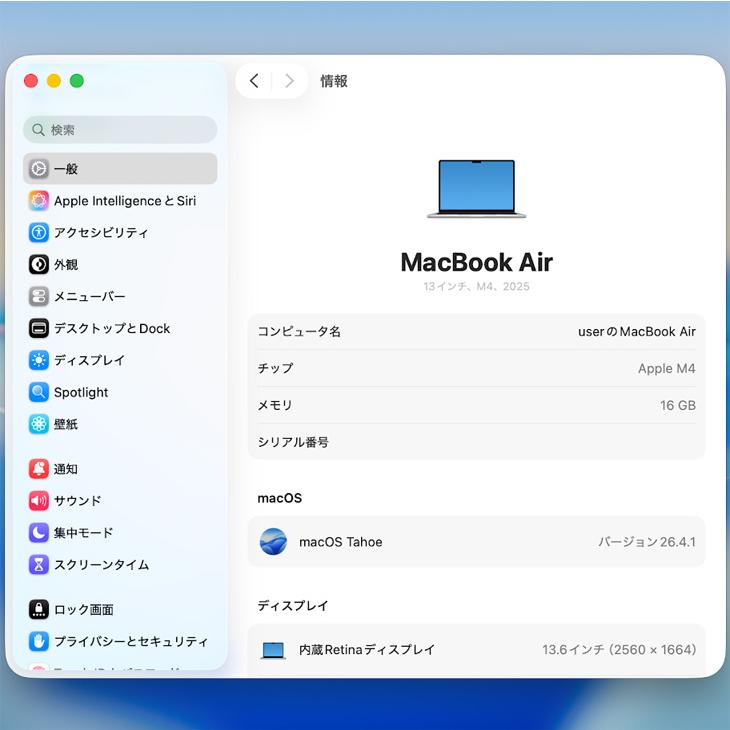Click the 13.6インチ (2560 × 1664) value

[619, 649]
